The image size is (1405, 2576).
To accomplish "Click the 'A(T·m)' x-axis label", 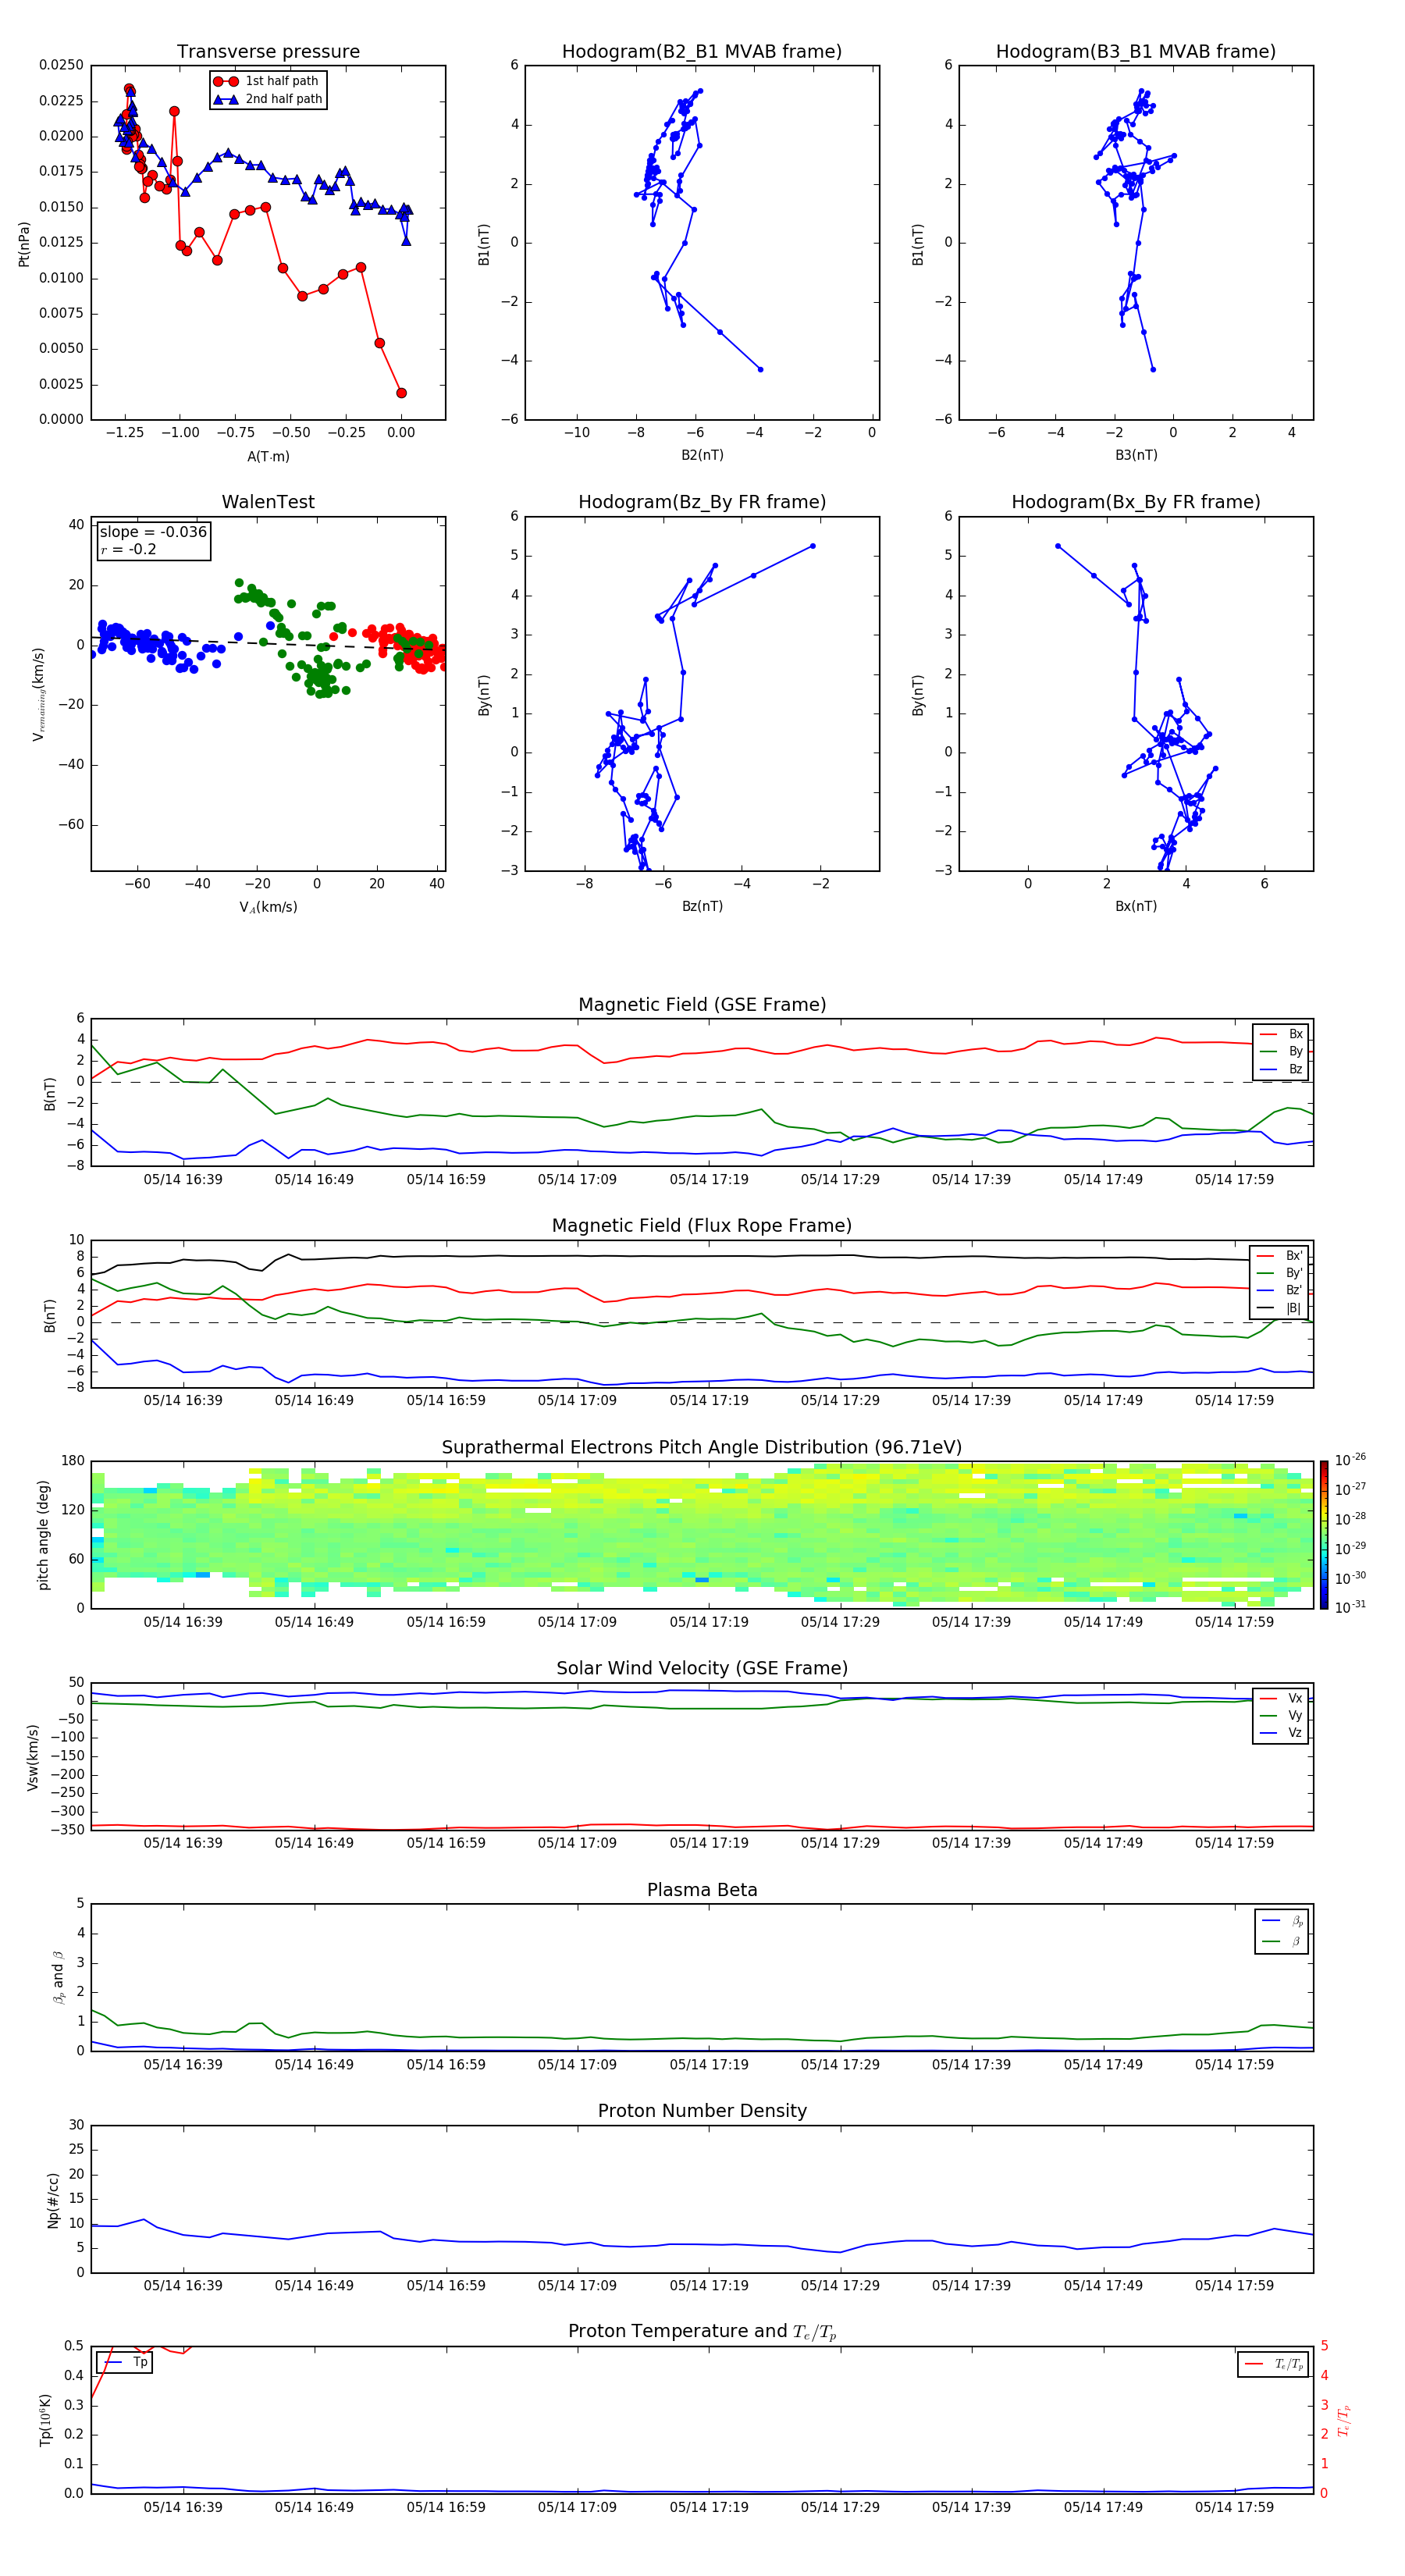I will 268,456.
